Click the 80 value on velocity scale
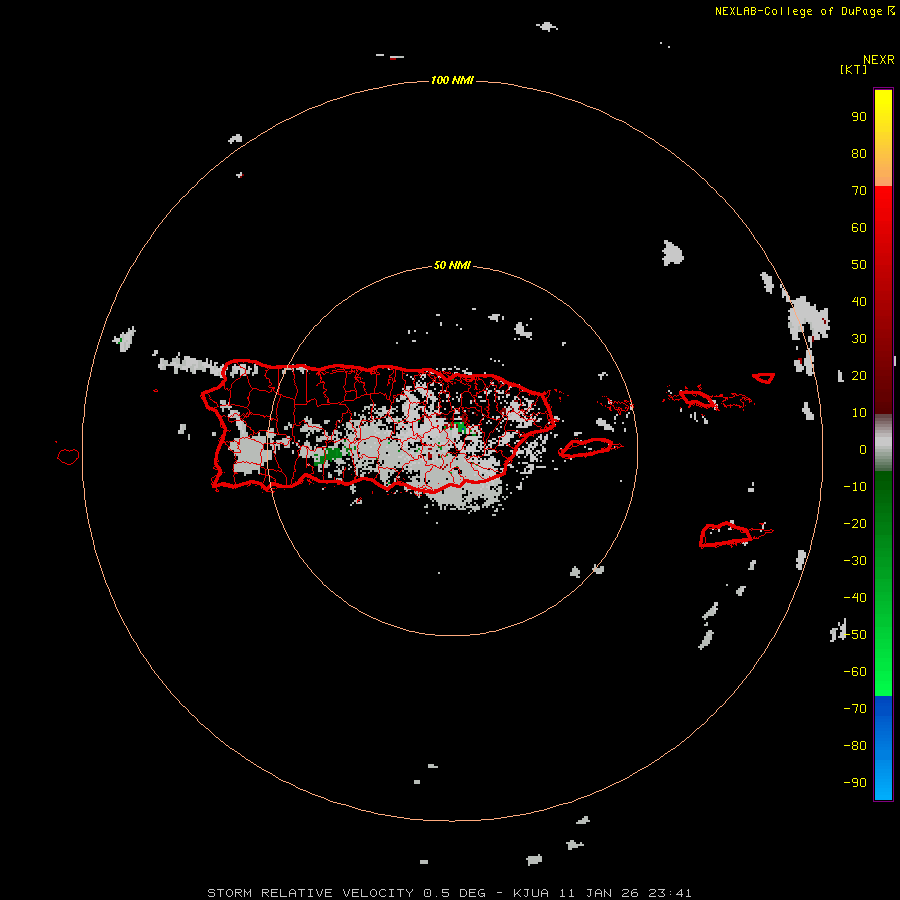This screenshot has height=900, width=900. click(x=859, y=154)
